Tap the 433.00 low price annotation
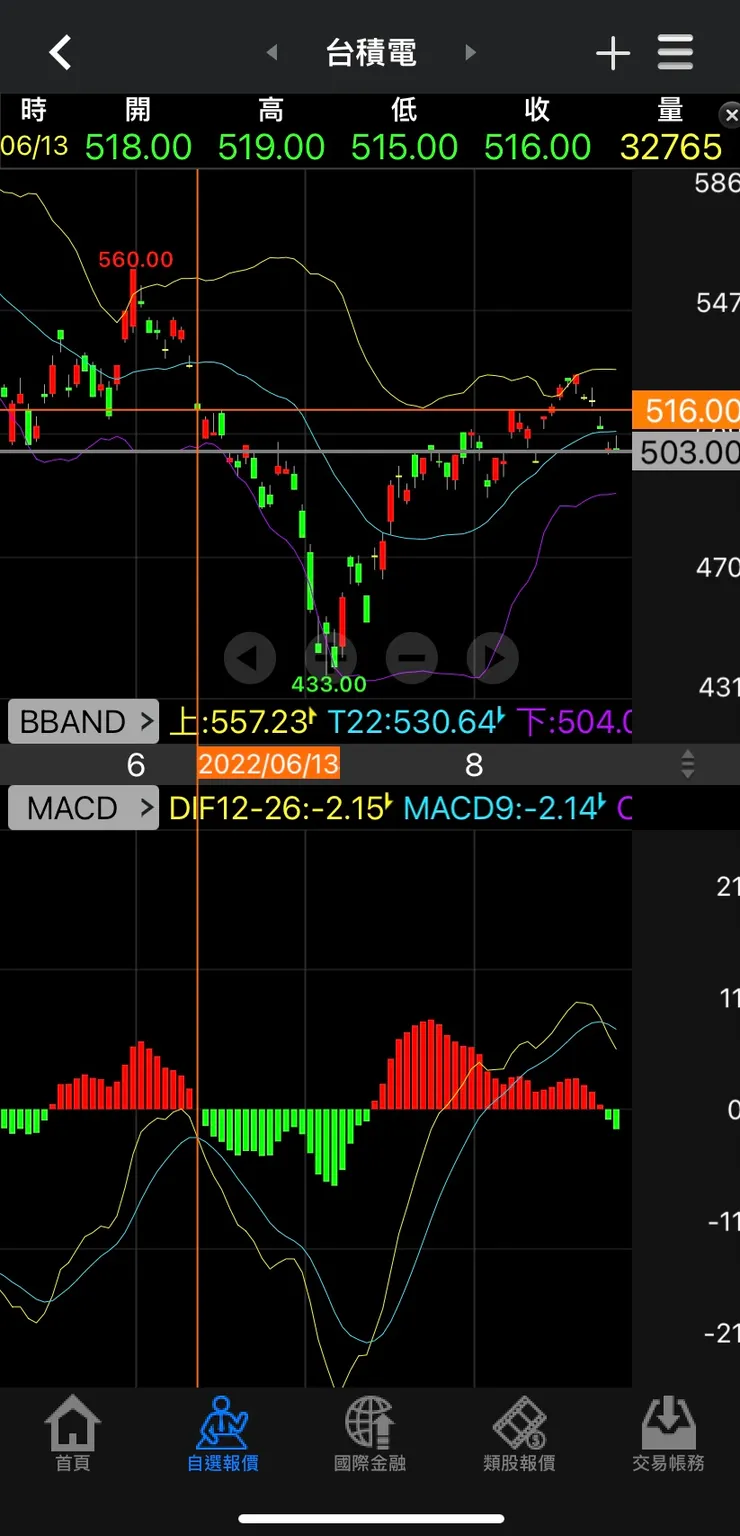Viewport: 740px width, 1536px height. pyautogui.click(x=329, y=685)
